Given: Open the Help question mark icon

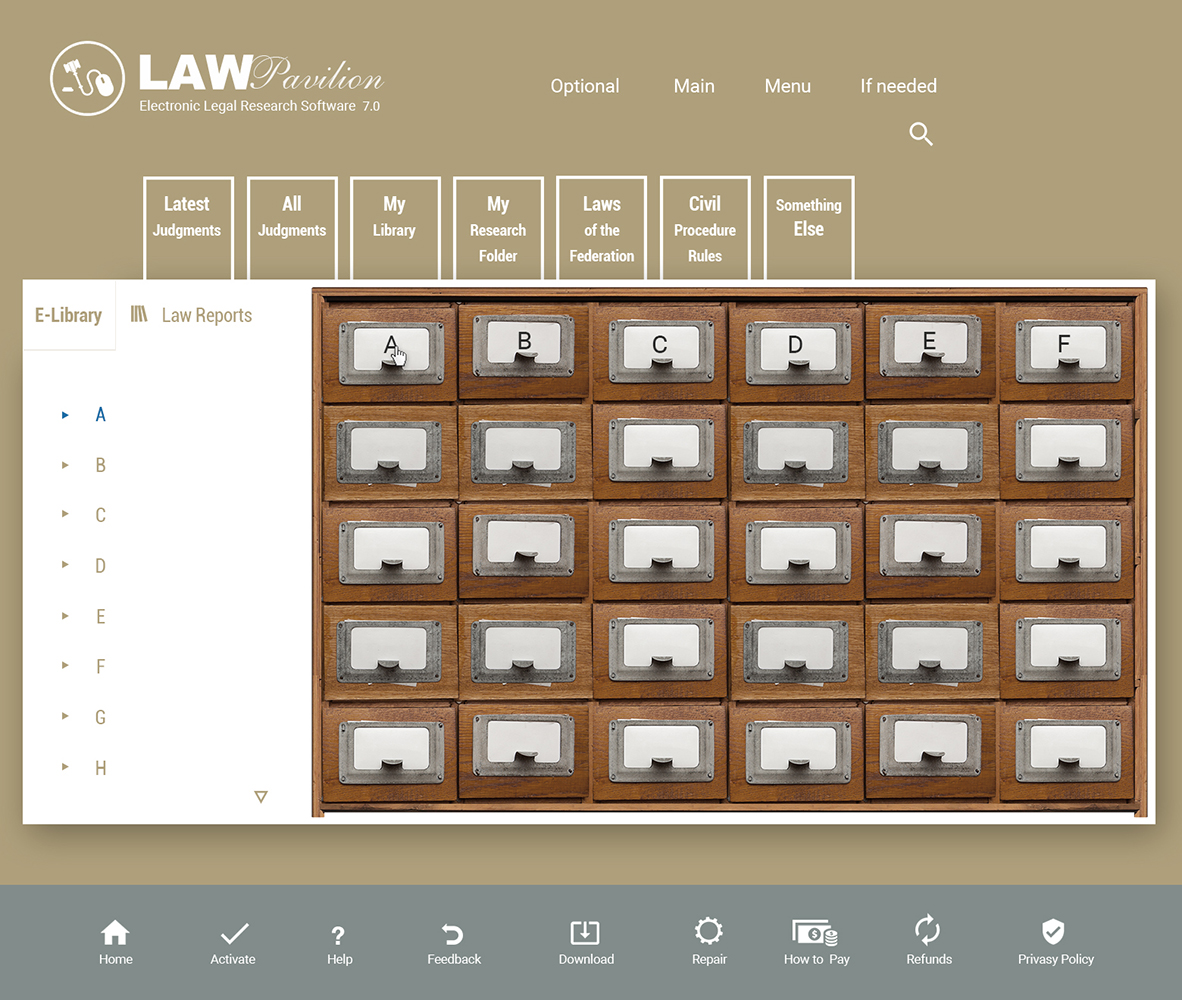Looking at the screenshot, I should tap(338, 936).
